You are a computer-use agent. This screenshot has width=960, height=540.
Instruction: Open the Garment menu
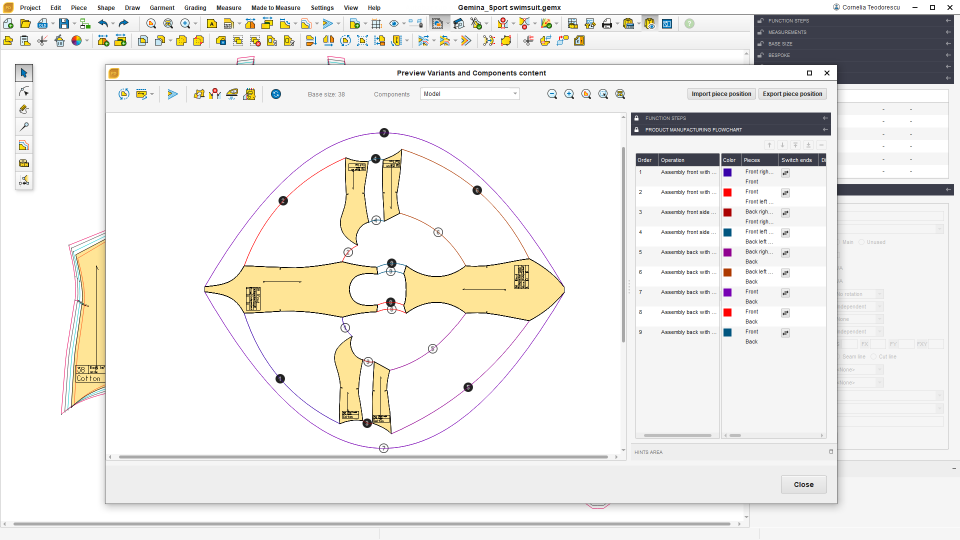coord(162,7)
